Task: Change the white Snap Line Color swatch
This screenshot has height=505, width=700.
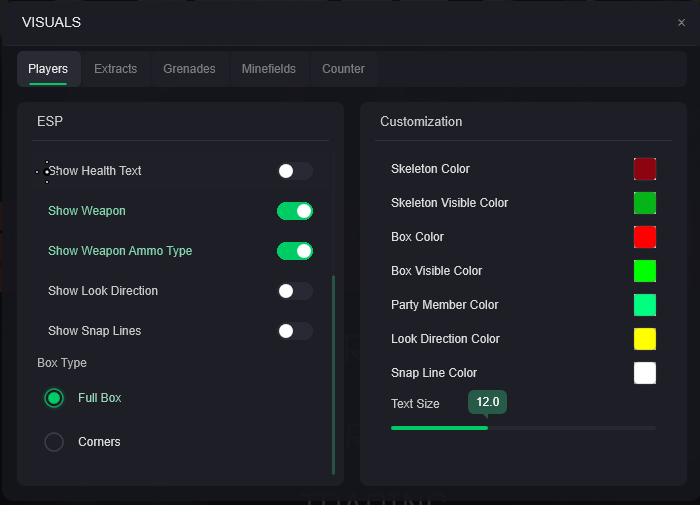Action: point(645,373)
